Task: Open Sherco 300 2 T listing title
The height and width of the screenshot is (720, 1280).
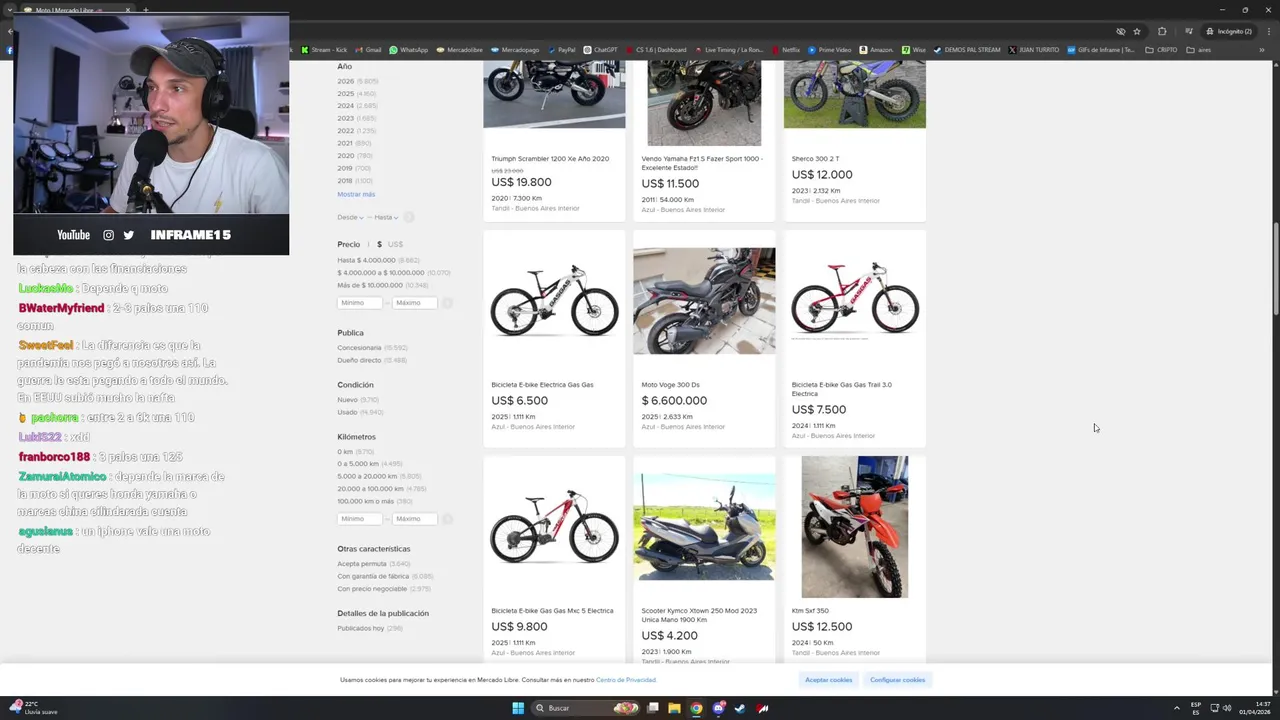Action: click(x=815, y=158)
